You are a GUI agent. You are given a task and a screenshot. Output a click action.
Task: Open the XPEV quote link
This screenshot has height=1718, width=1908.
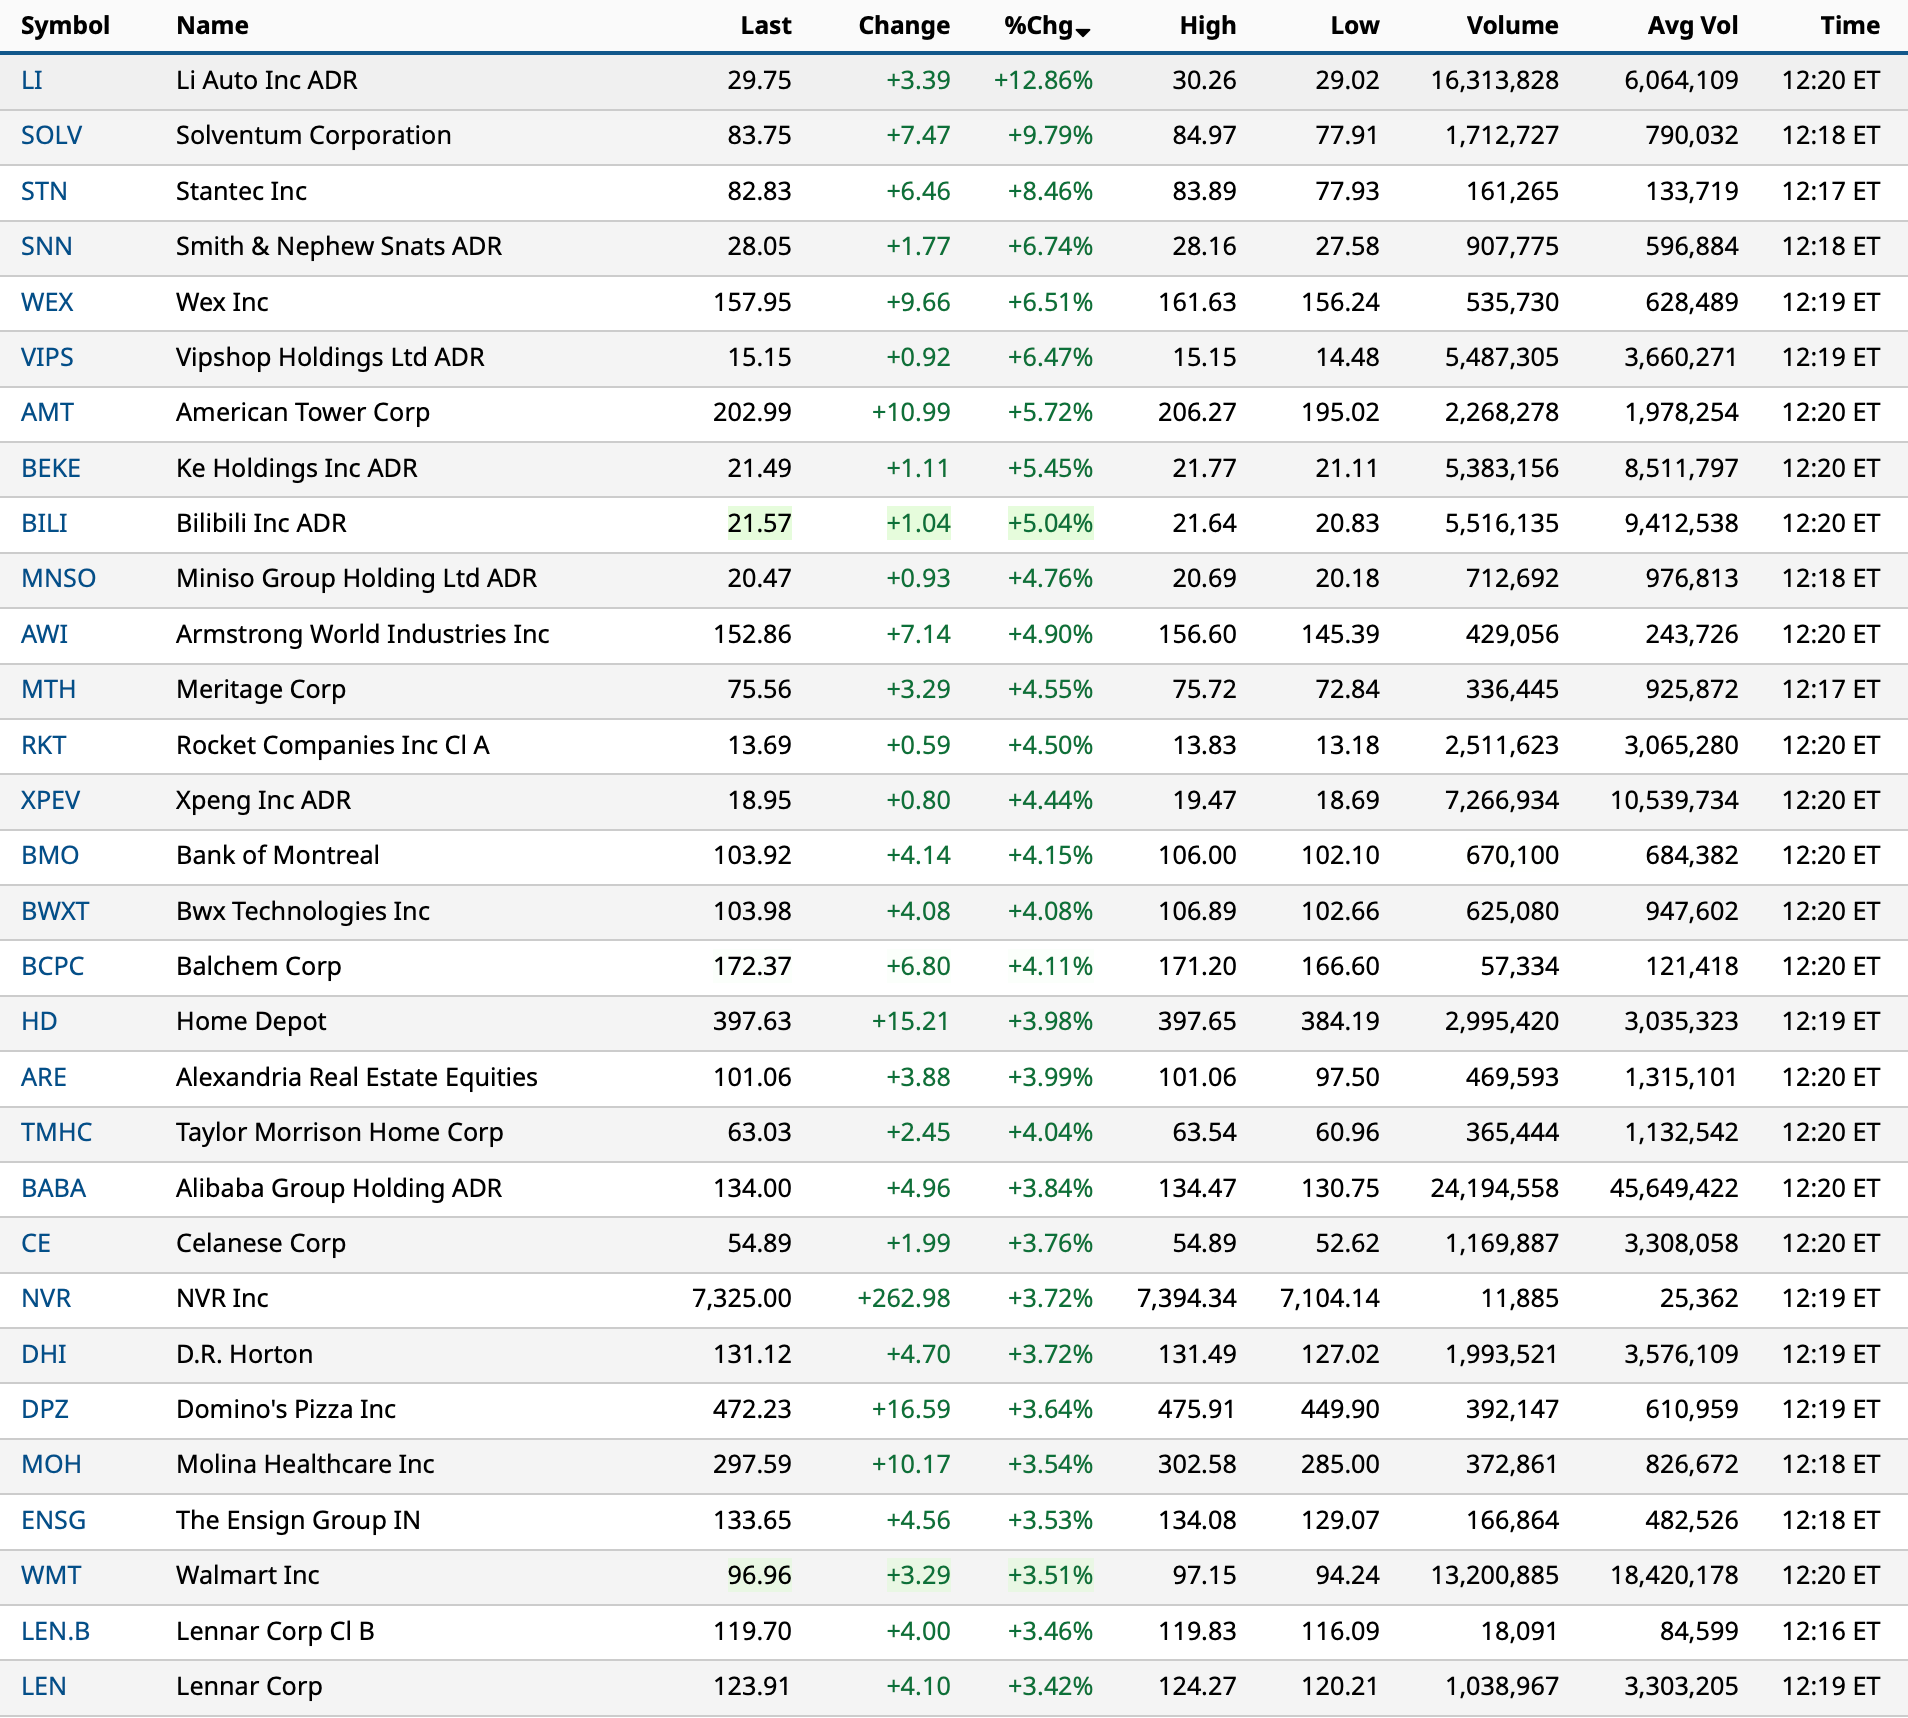click(x=50, y=800)
